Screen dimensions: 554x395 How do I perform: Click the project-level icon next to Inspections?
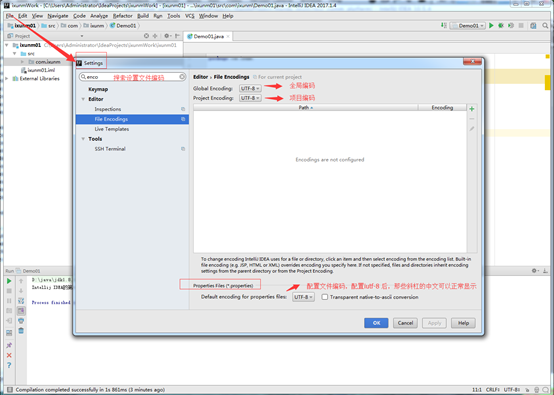point(183,109)
